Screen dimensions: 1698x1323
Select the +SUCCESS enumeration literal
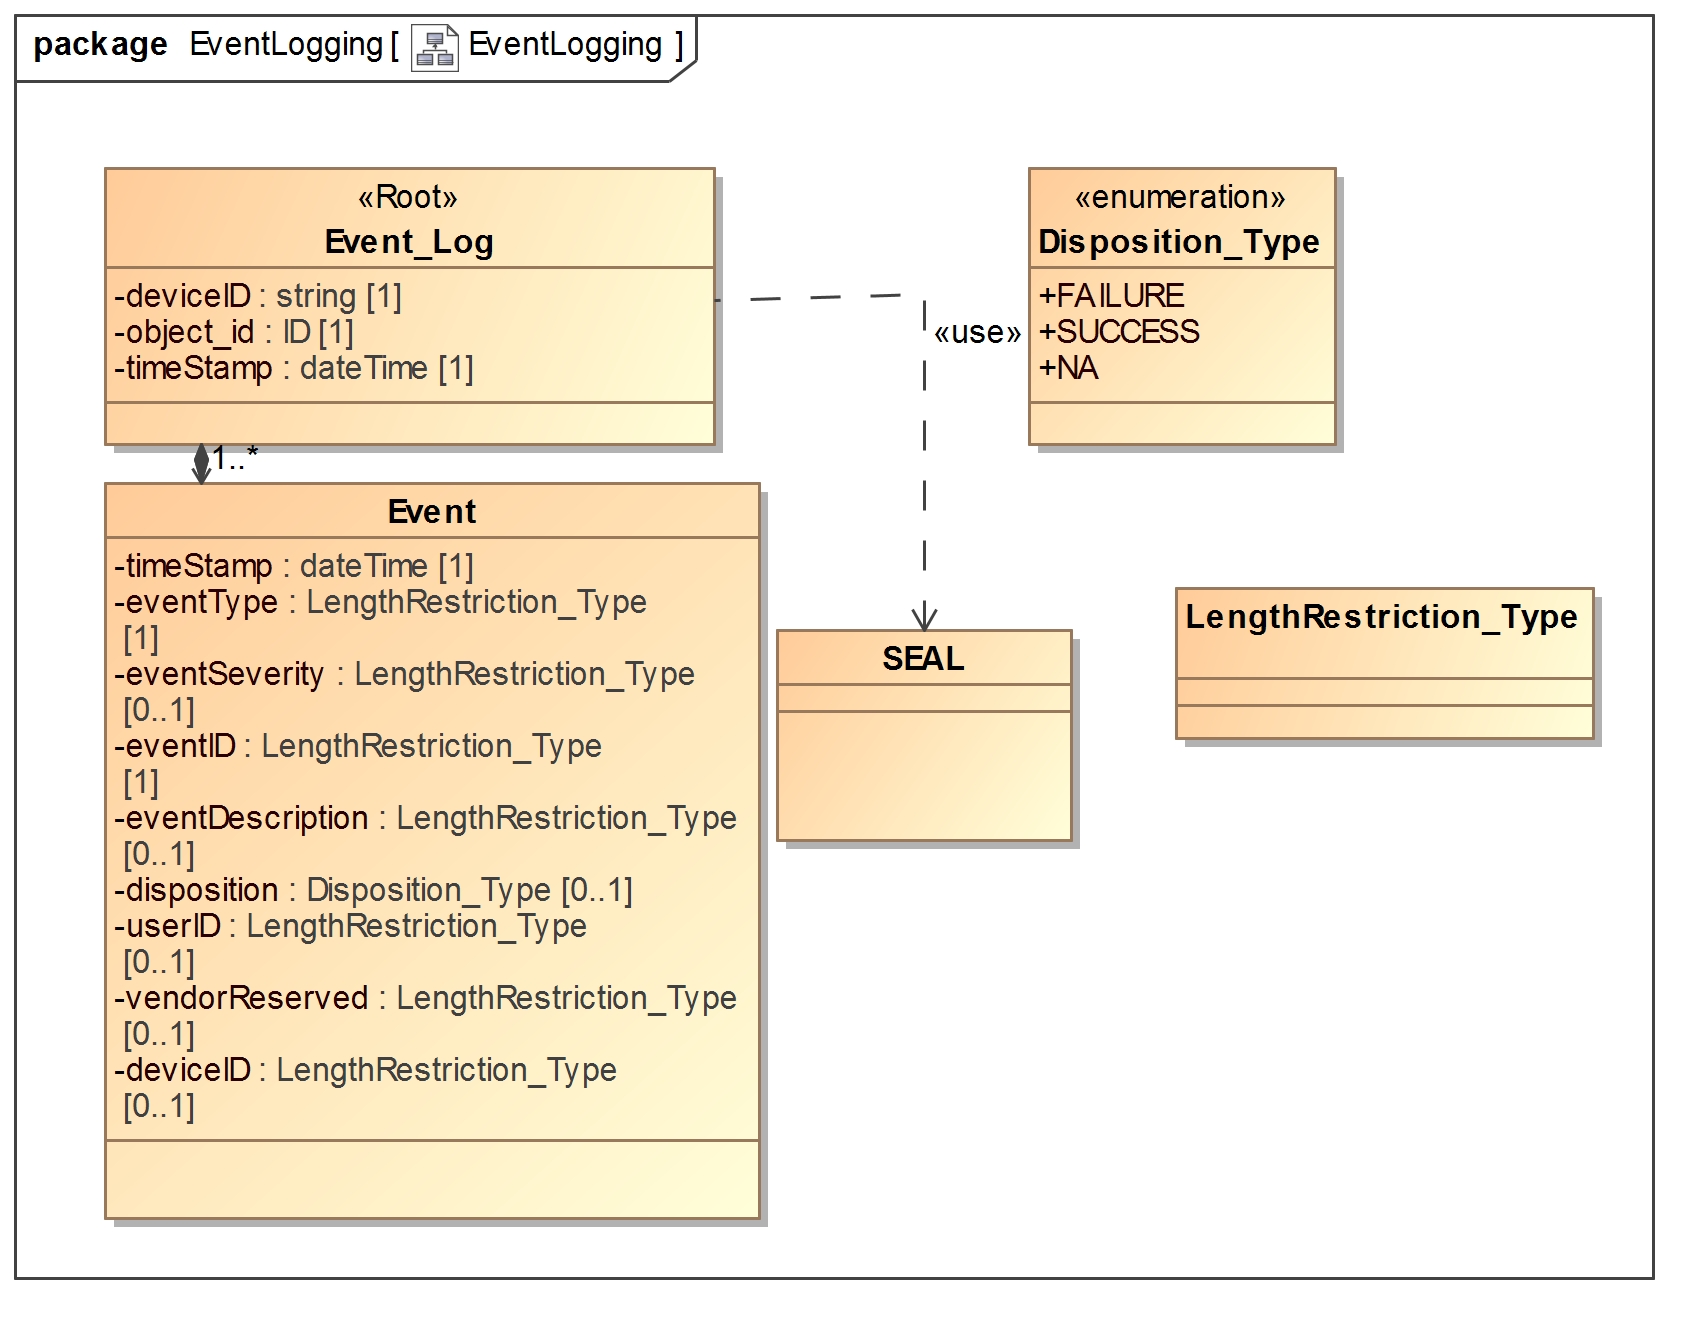pos(1119,332)
